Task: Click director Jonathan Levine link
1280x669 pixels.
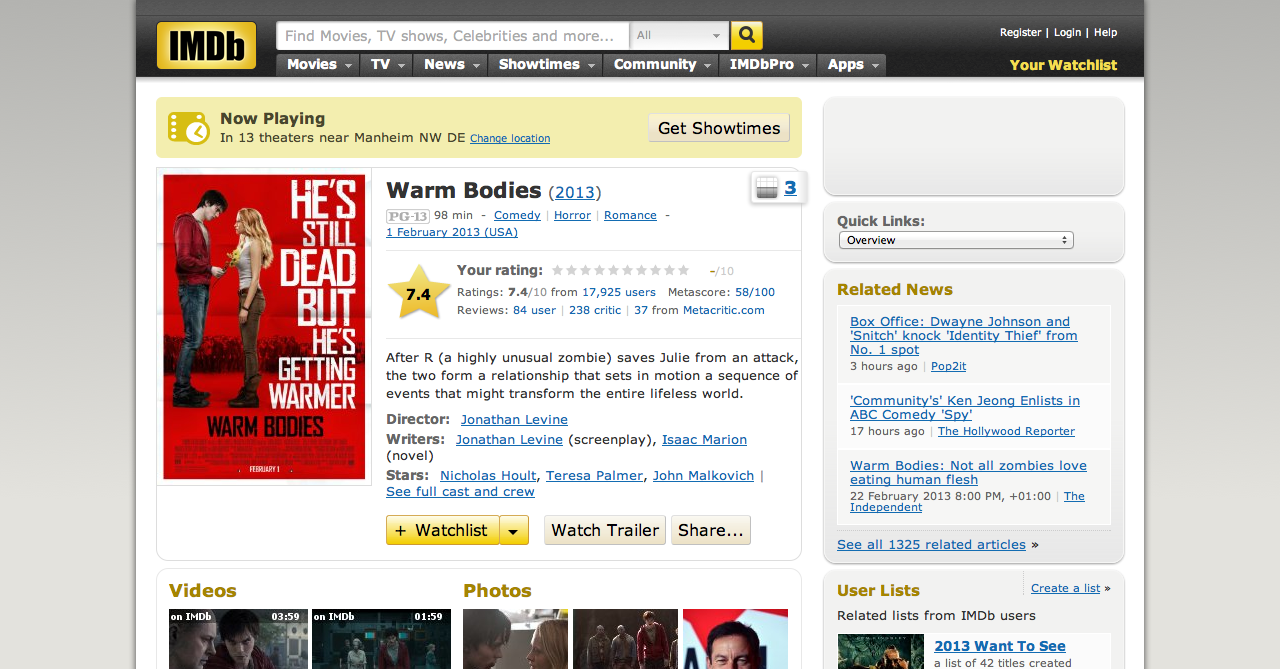Action: 514,420
